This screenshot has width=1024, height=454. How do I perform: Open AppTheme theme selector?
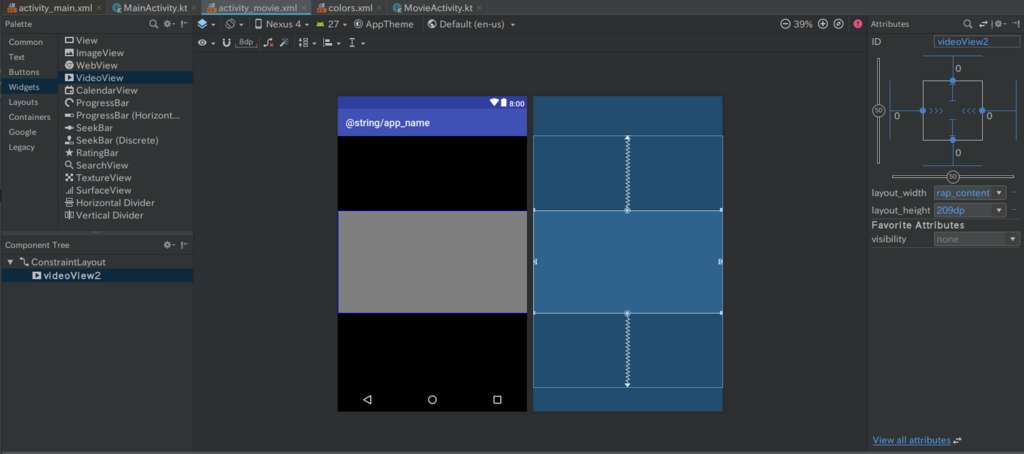pos(384,24)
